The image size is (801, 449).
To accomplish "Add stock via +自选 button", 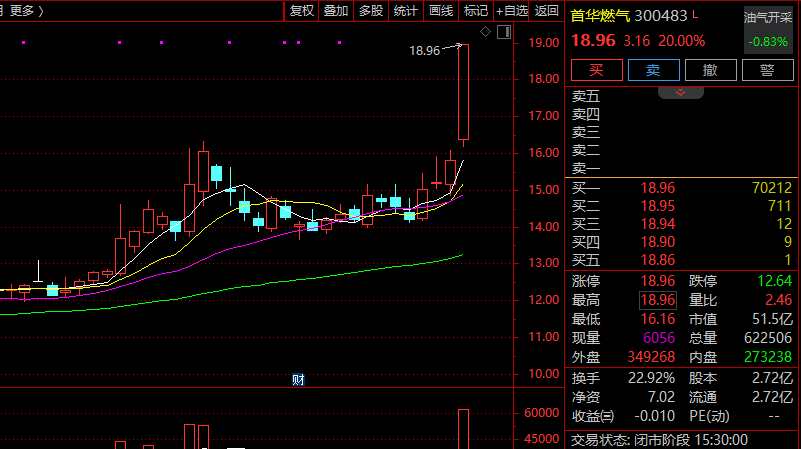I will [x=511, y=11].
